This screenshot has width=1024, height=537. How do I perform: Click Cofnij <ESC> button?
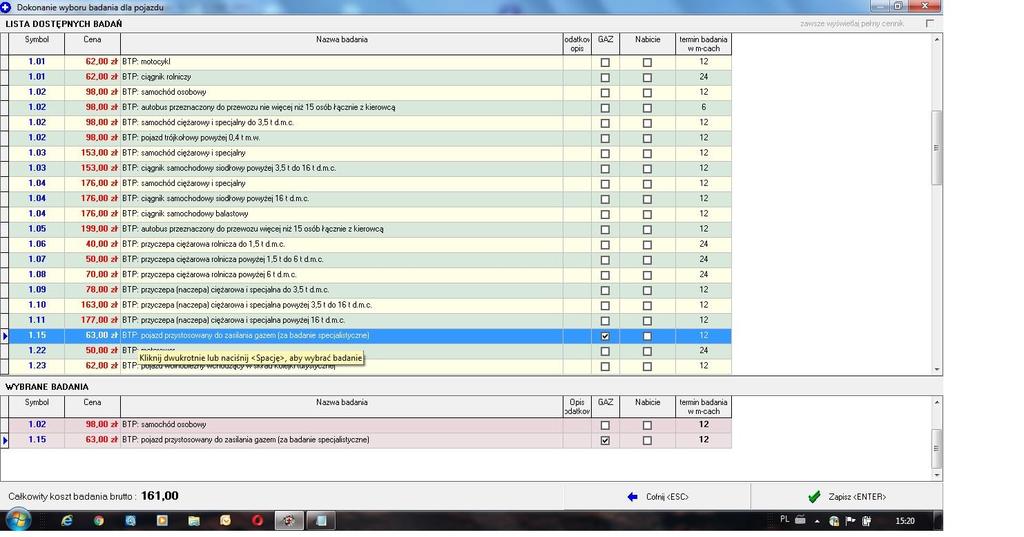658,497
